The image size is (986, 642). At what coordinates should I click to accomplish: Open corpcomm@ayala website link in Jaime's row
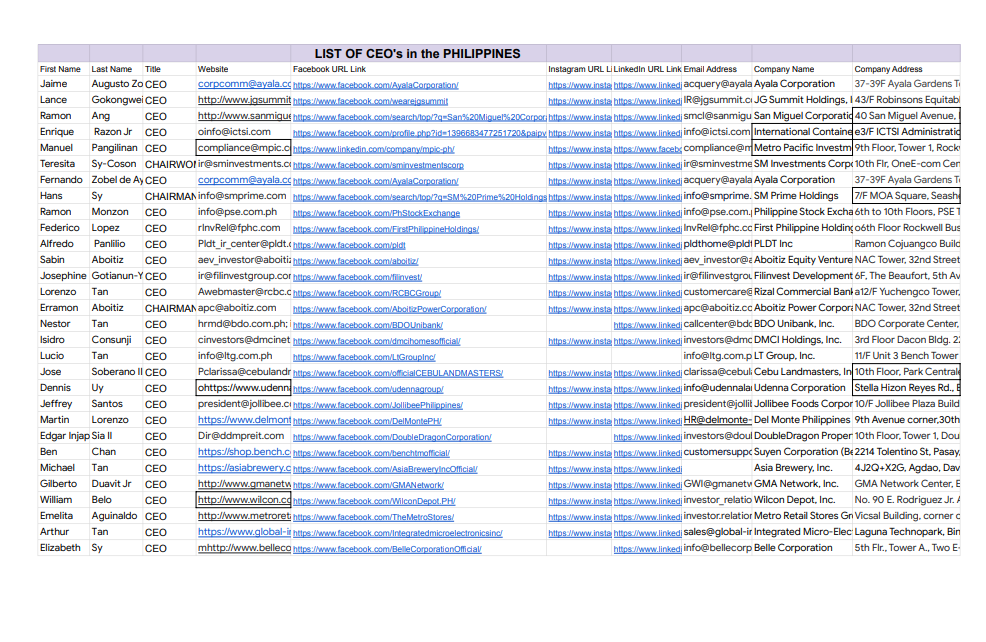[x=244, y=84]
